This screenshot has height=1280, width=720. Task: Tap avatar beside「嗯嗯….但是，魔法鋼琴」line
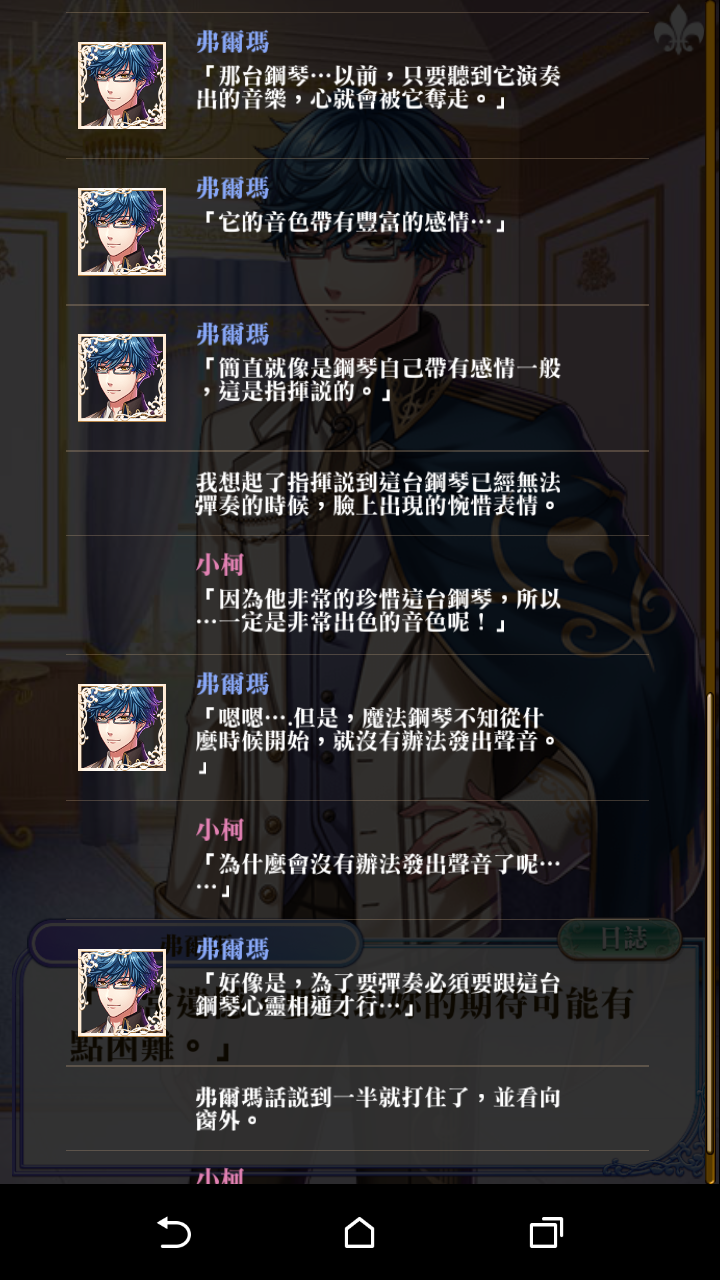(122, 728)
